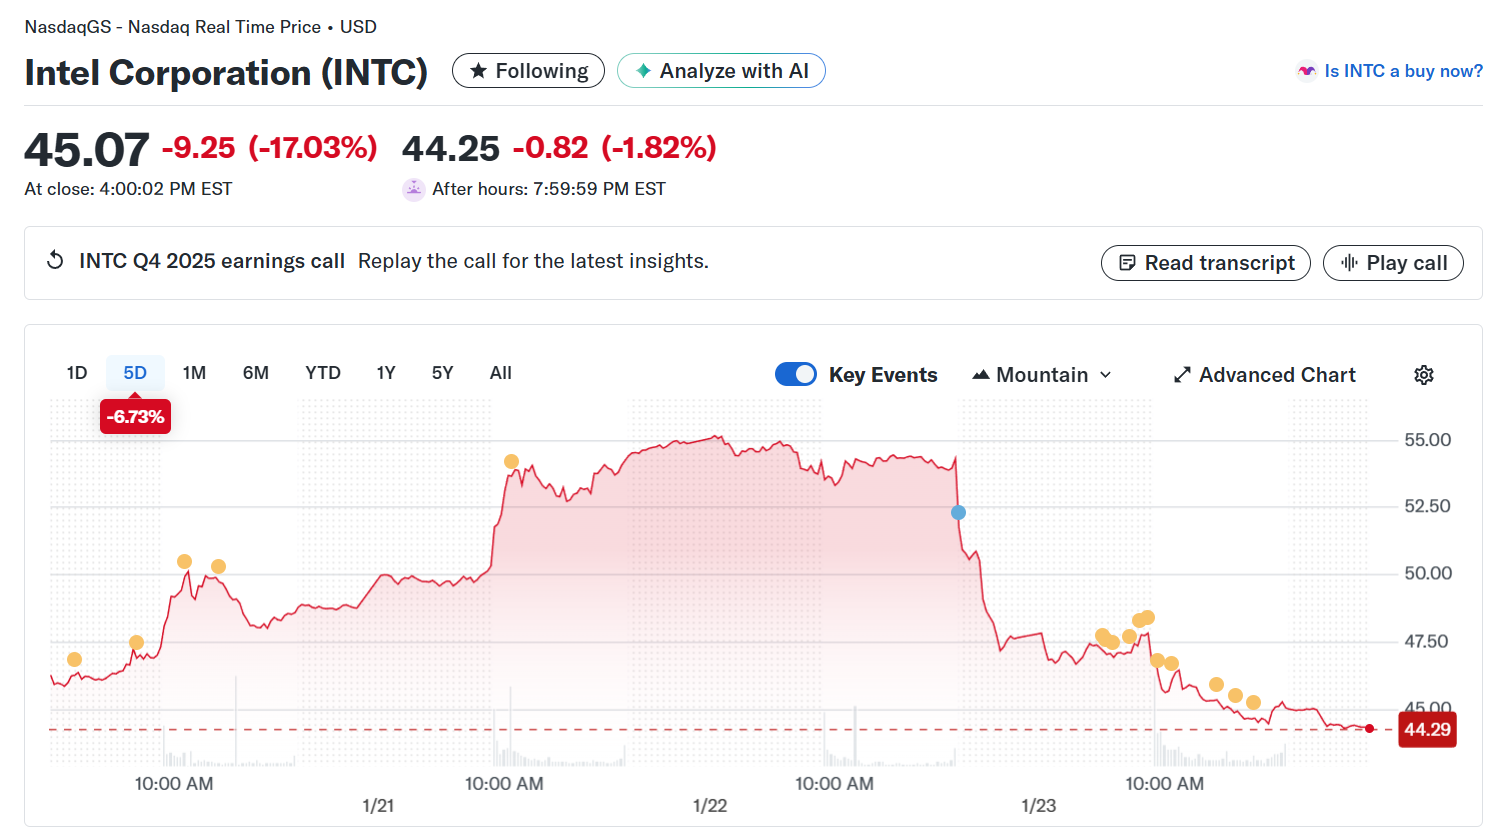Click the 1/21 date label on the axis
Screen dimensions: 1485x836
[378, 806]
